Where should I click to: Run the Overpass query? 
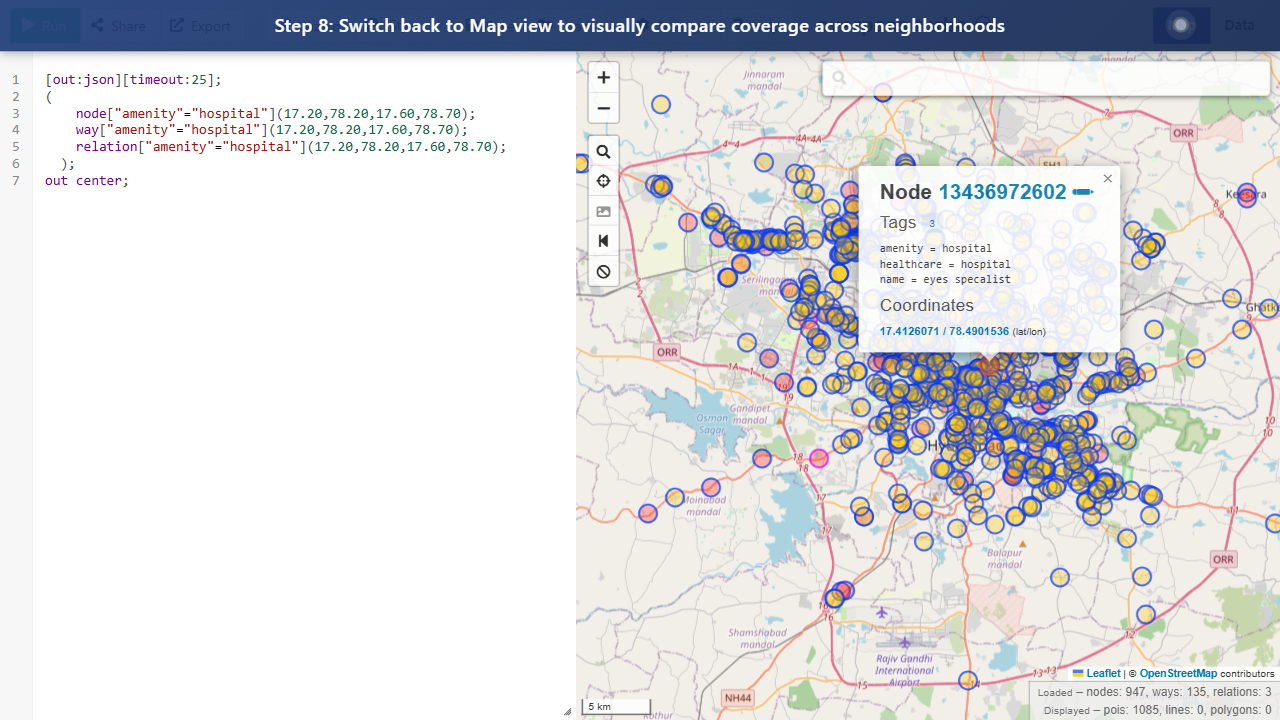(x=44, y=25)
